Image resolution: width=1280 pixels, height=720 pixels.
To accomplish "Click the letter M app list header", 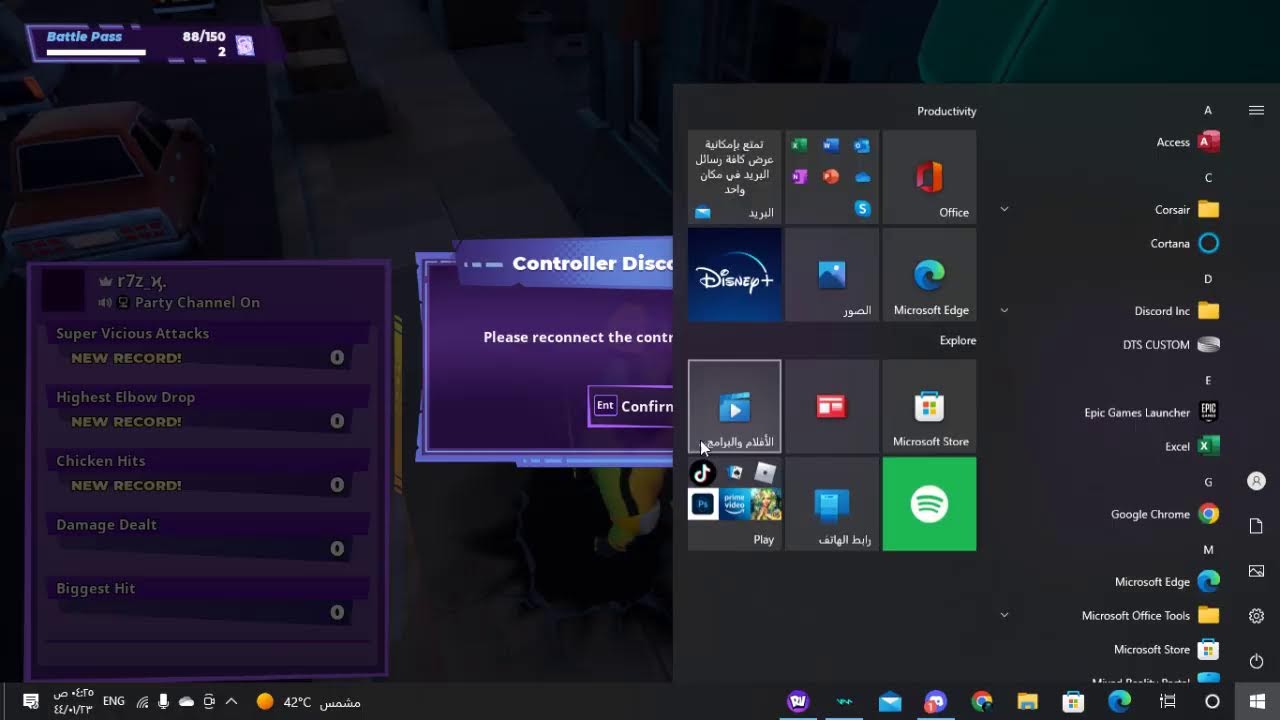I will tap(1208, 549).
